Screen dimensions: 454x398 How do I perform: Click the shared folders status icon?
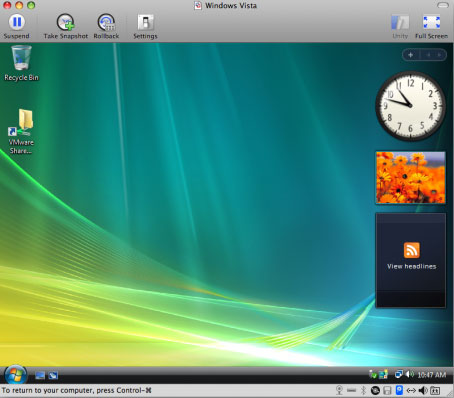pyautogui.click(x=435, y=390)
